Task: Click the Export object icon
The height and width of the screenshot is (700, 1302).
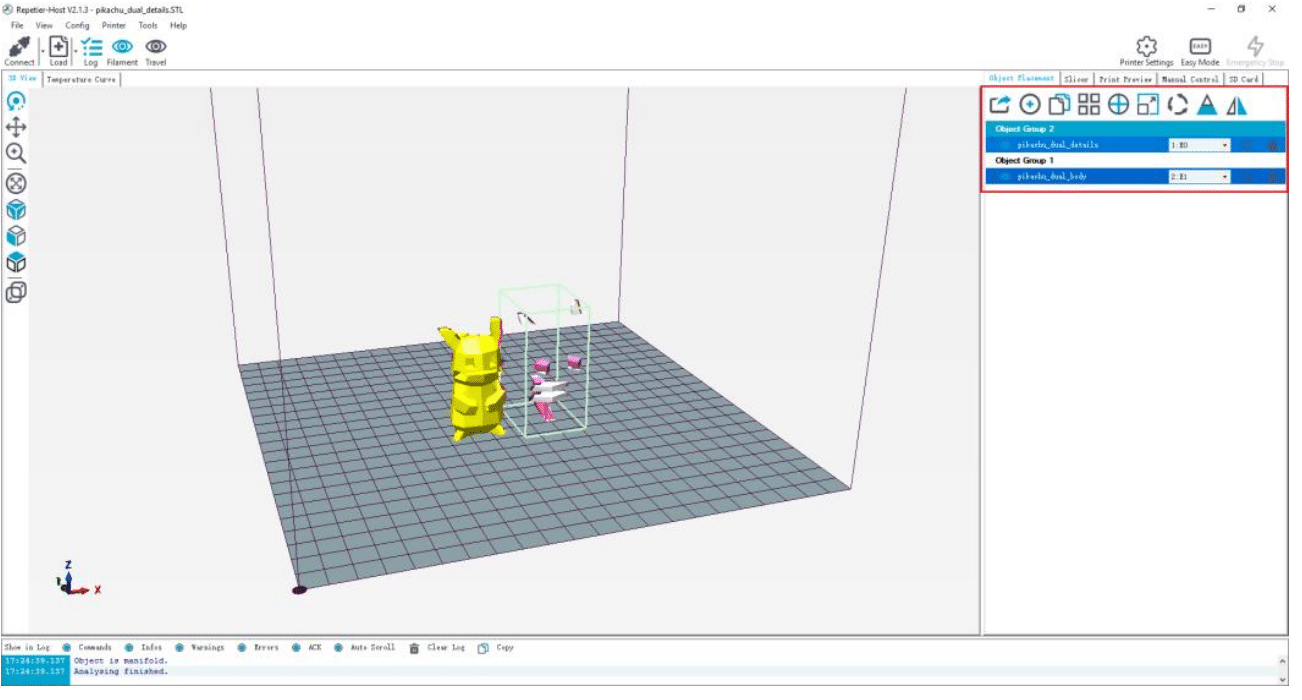Action: click(x=999, y=105)
